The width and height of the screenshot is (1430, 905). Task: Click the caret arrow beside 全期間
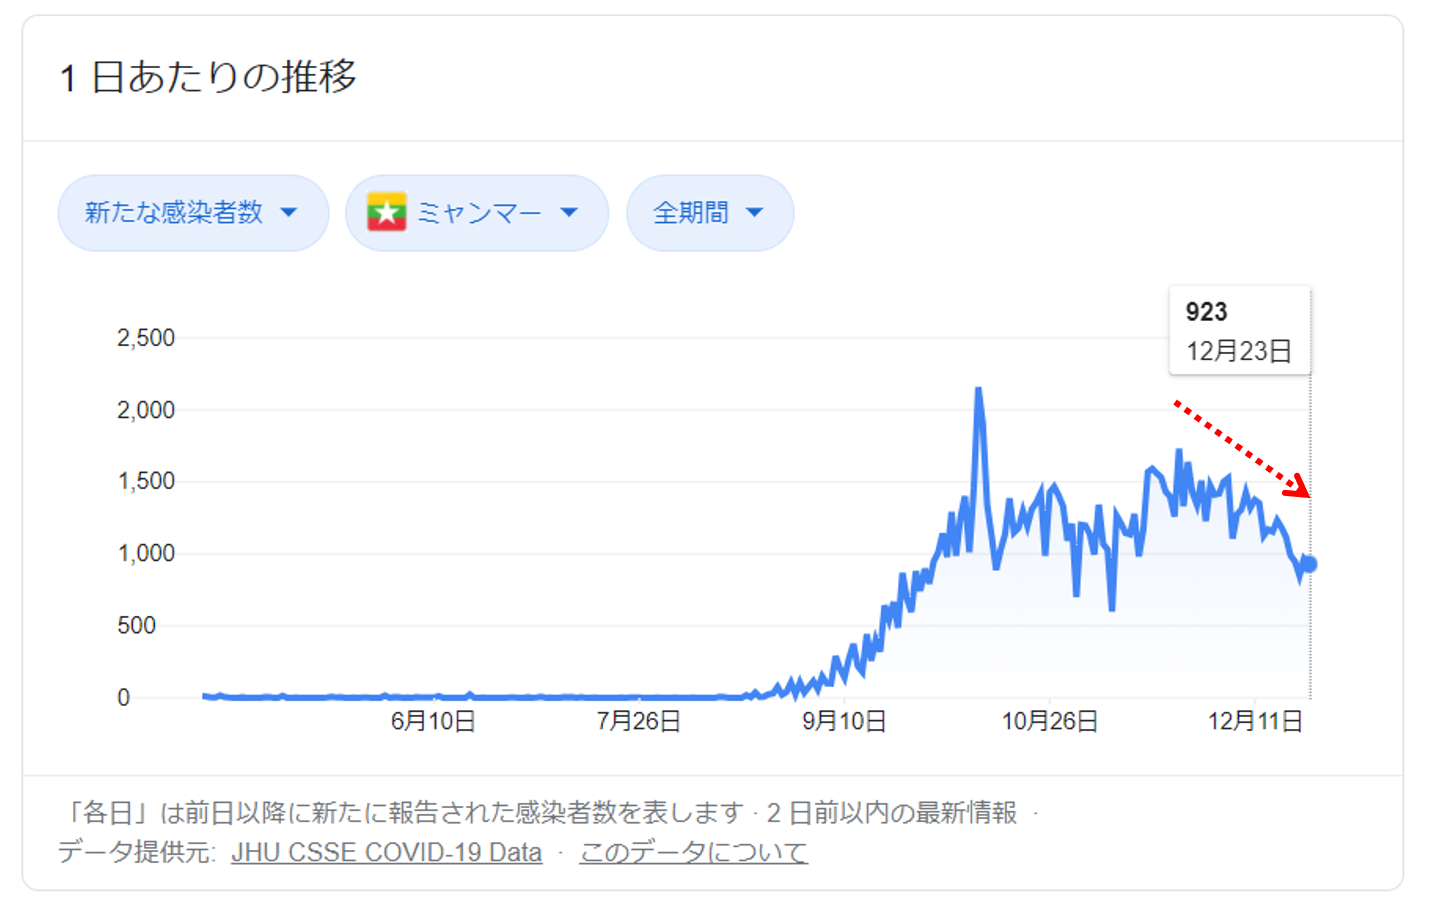(755, 212)
